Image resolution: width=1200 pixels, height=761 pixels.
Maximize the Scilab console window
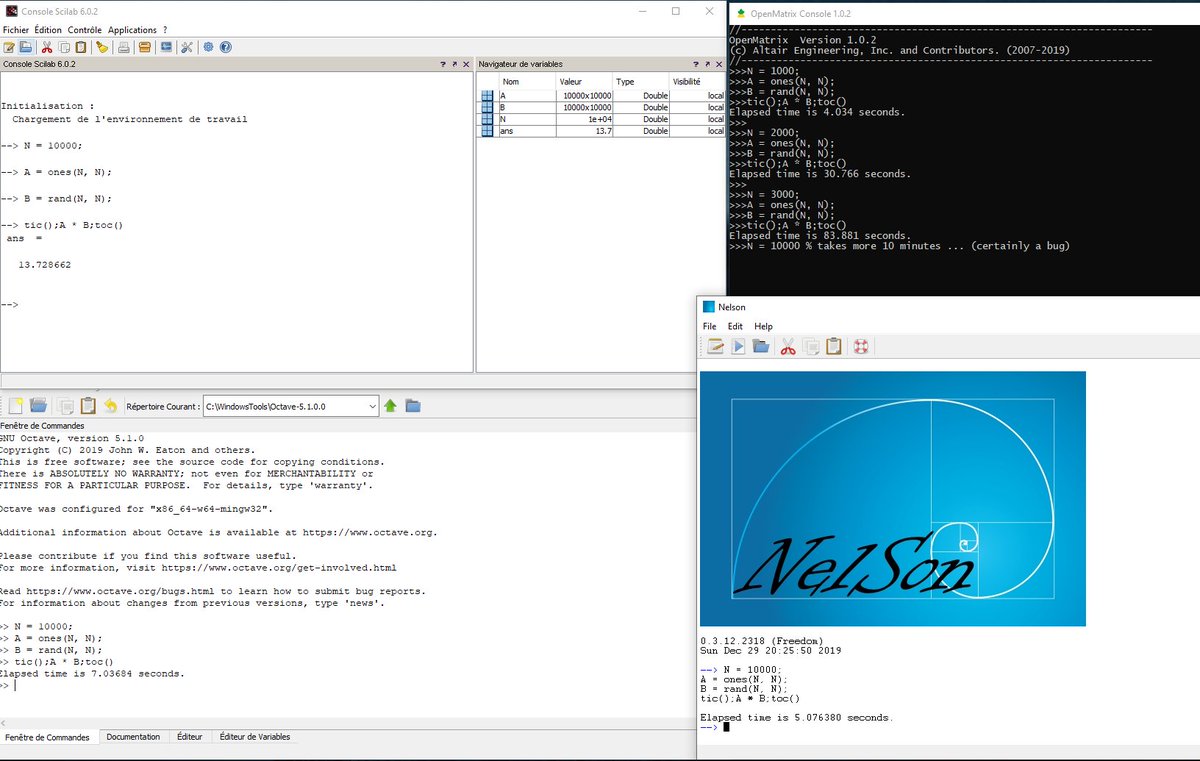(676, 11)
